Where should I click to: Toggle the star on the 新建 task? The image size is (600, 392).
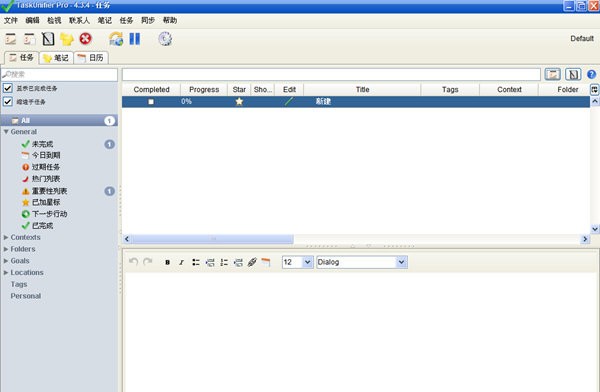pos(239,101)
